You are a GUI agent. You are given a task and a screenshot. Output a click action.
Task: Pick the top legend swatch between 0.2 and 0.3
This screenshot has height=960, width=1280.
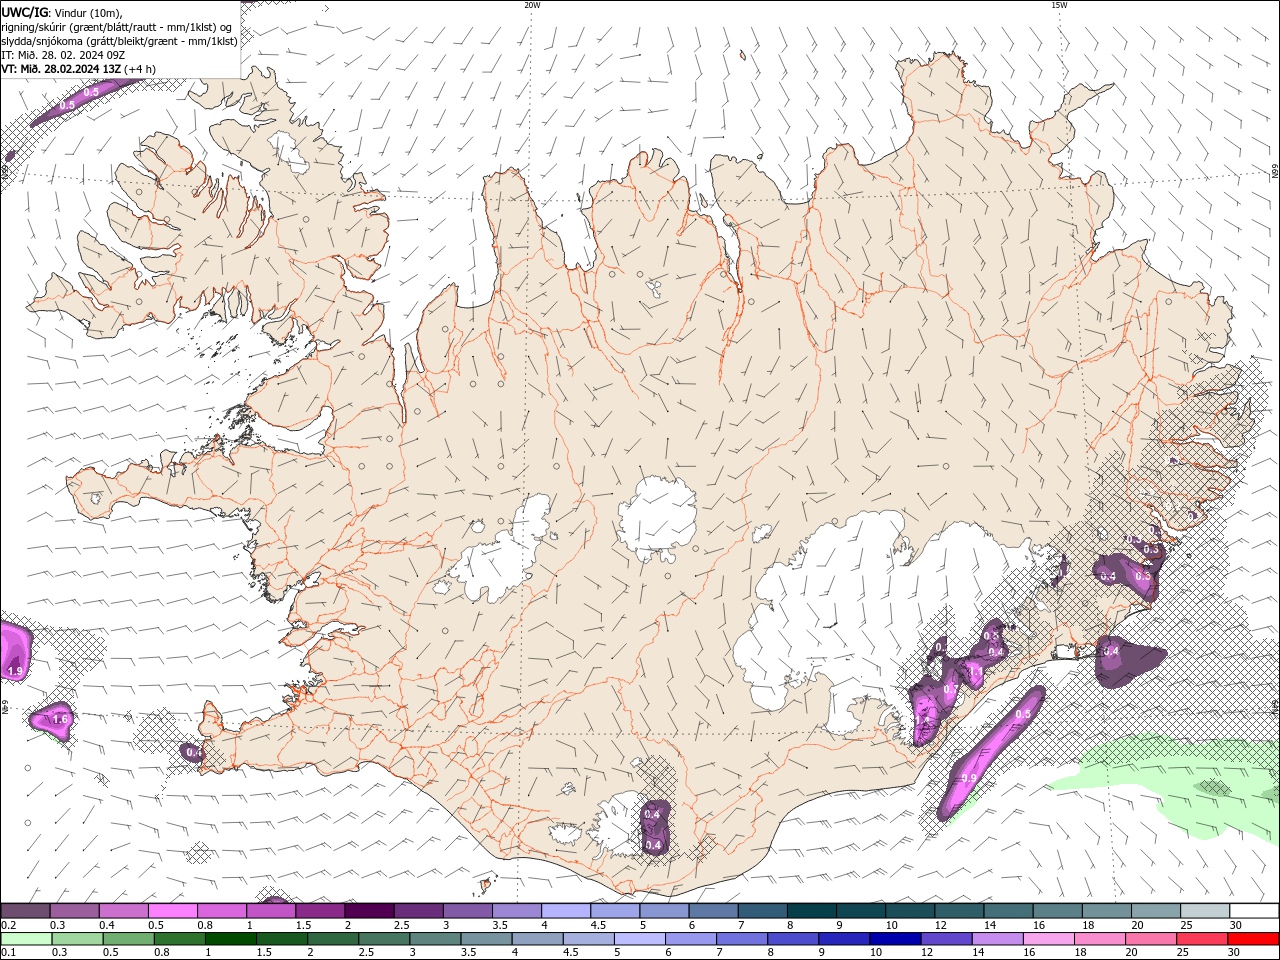pos(26,911)
